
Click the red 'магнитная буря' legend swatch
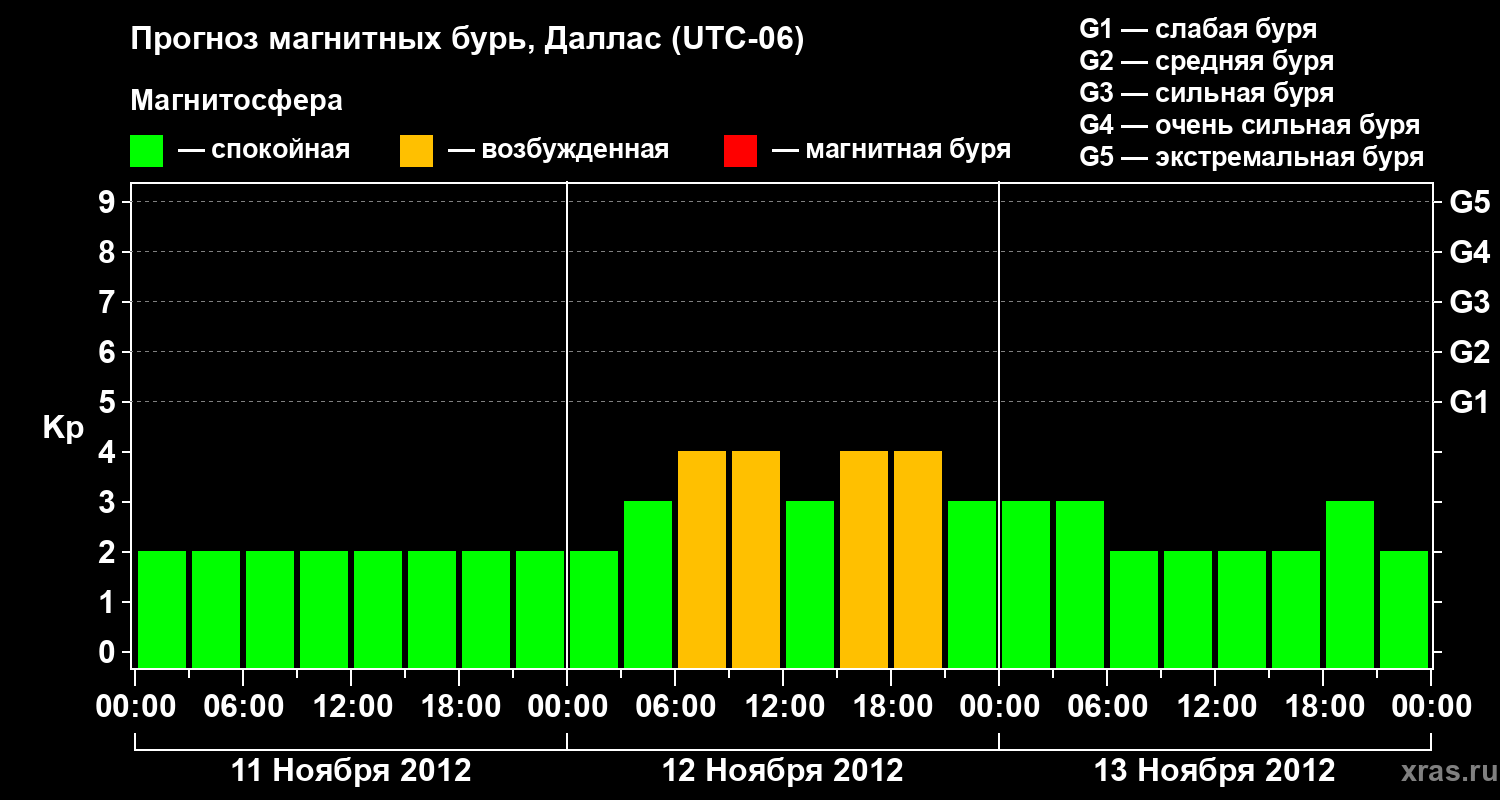coord(740,151)
